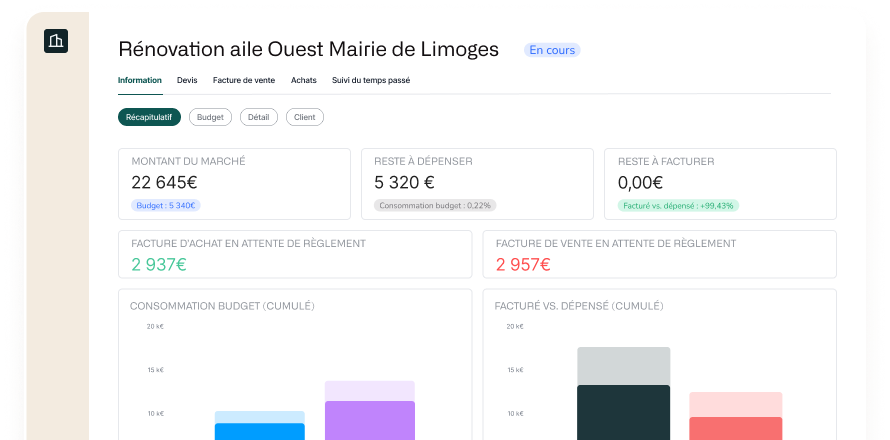Click the 20 k€ axis label in facturé chart
This screenshot has height=440, width=890.
(x=515, y=326)
